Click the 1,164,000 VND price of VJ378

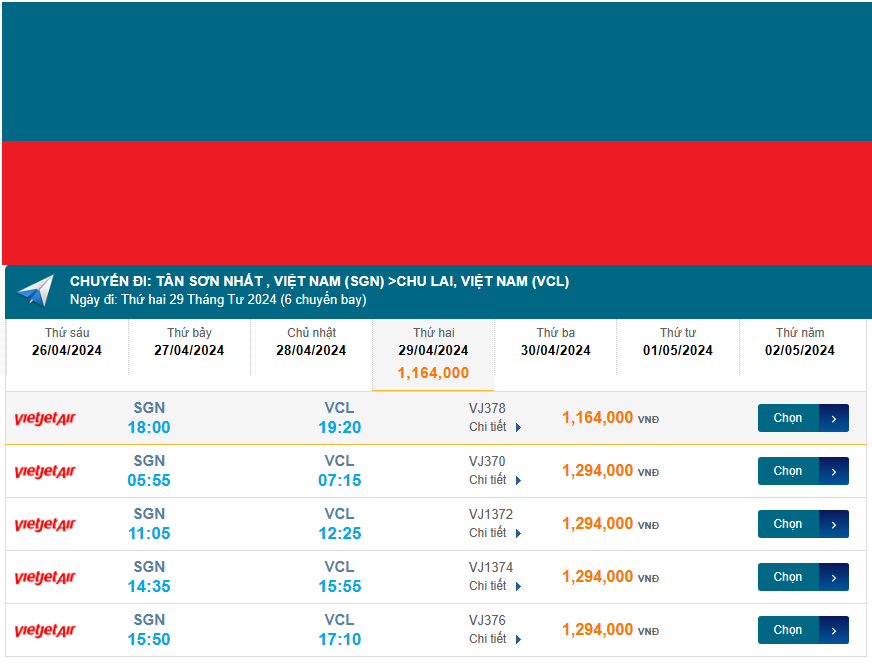pyautogui.click(x=598, y=418)
